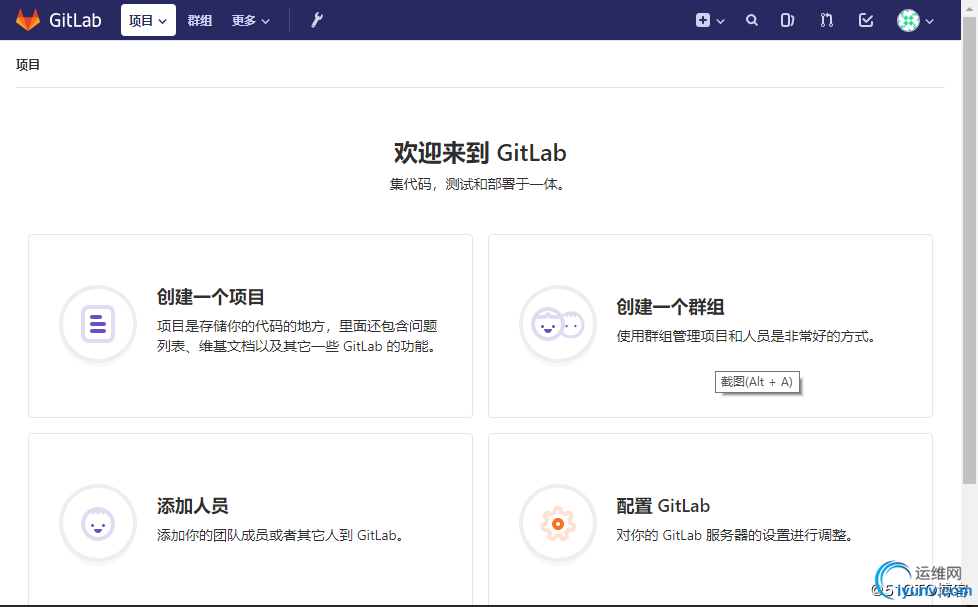Expand the 项目 dropdown menu
The width and height of the screenshot is (978, 607).
(148, 21)
